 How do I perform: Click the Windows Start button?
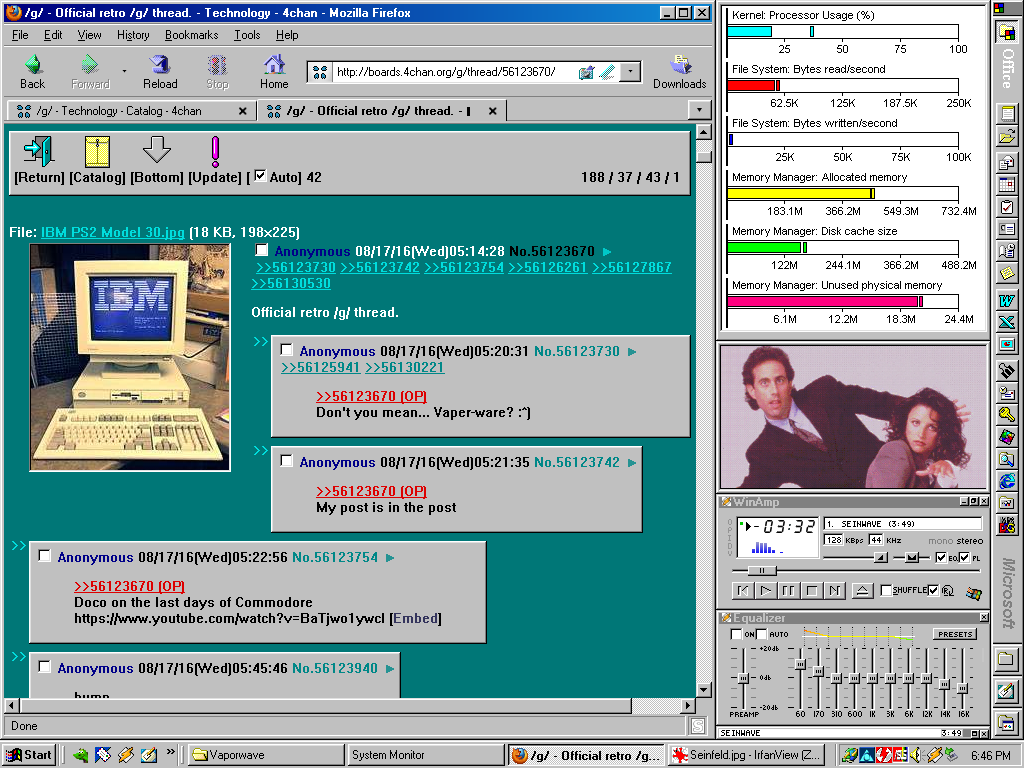click(29, 755)
